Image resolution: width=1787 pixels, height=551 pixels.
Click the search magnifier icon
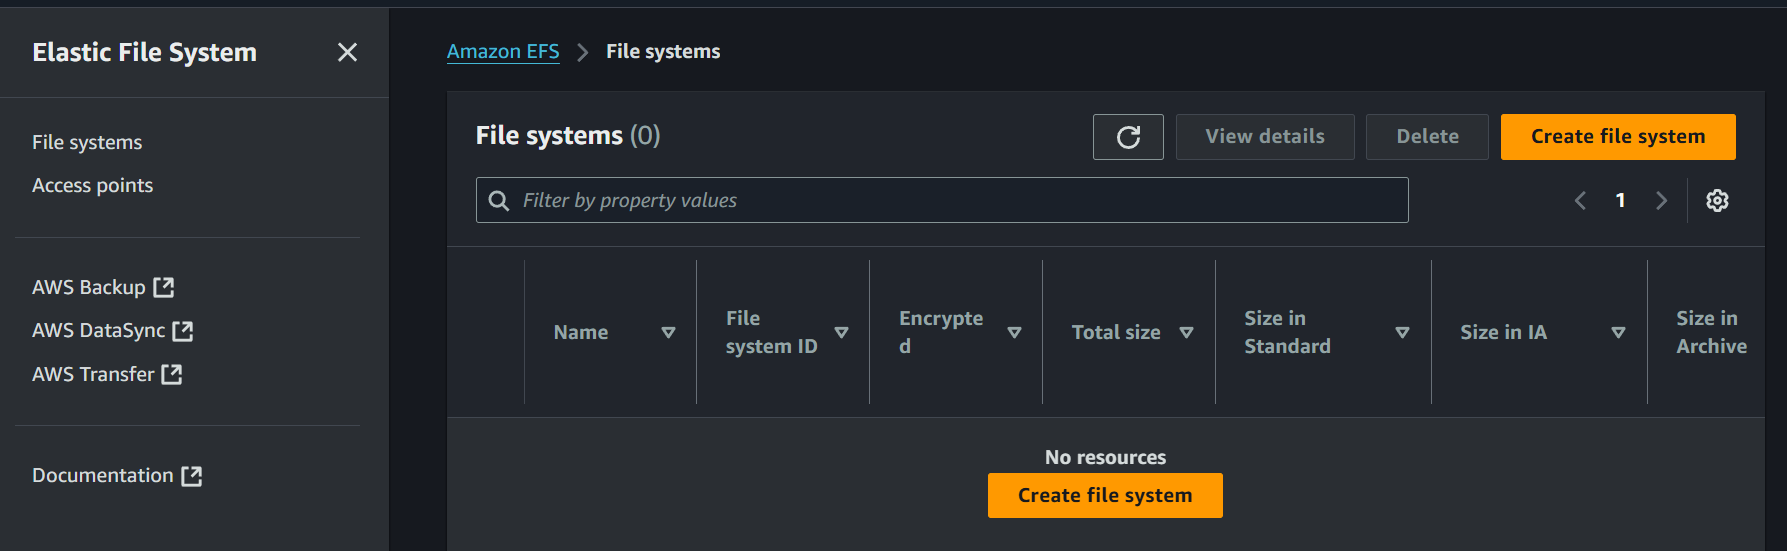coord(498,200)
